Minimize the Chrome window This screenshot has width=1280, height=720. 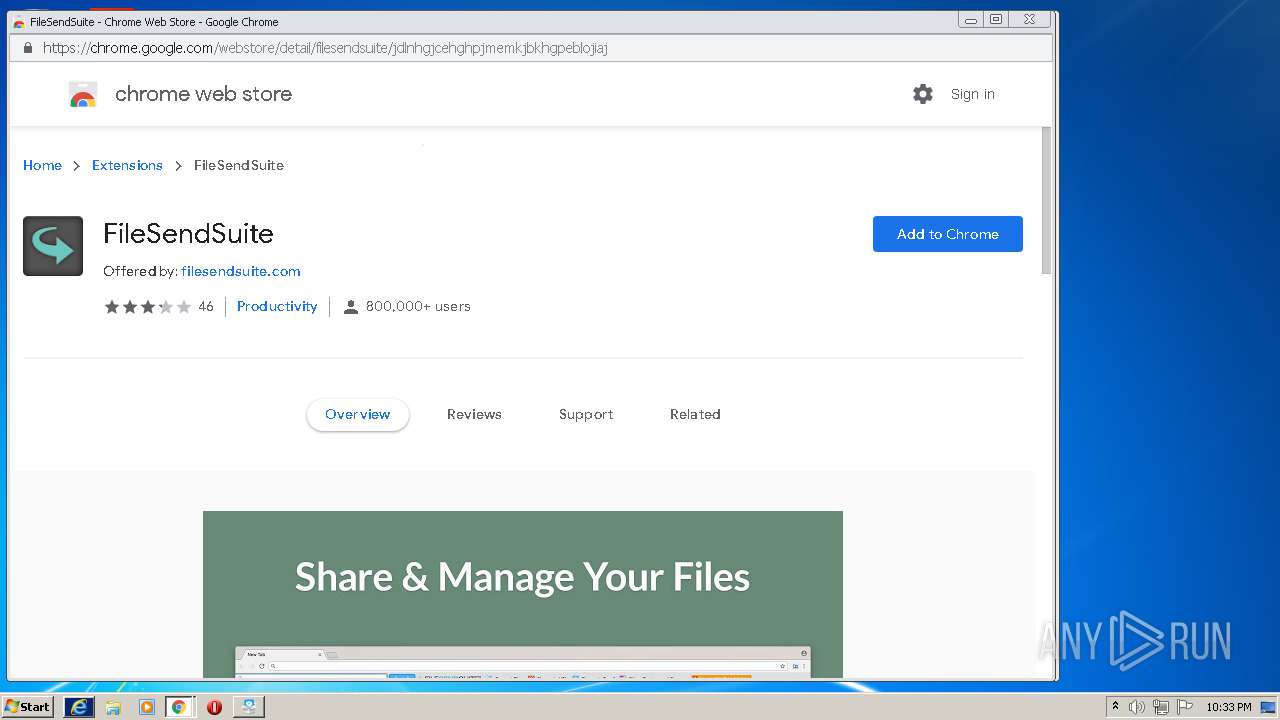coord(970,19)
